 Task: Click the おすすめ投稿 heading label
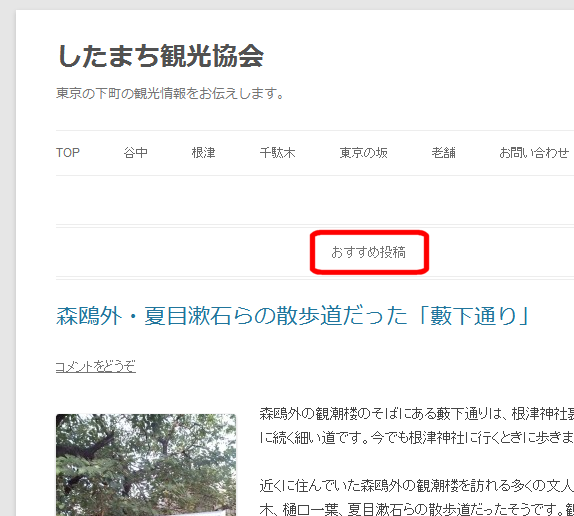click(x=368, y=252)
